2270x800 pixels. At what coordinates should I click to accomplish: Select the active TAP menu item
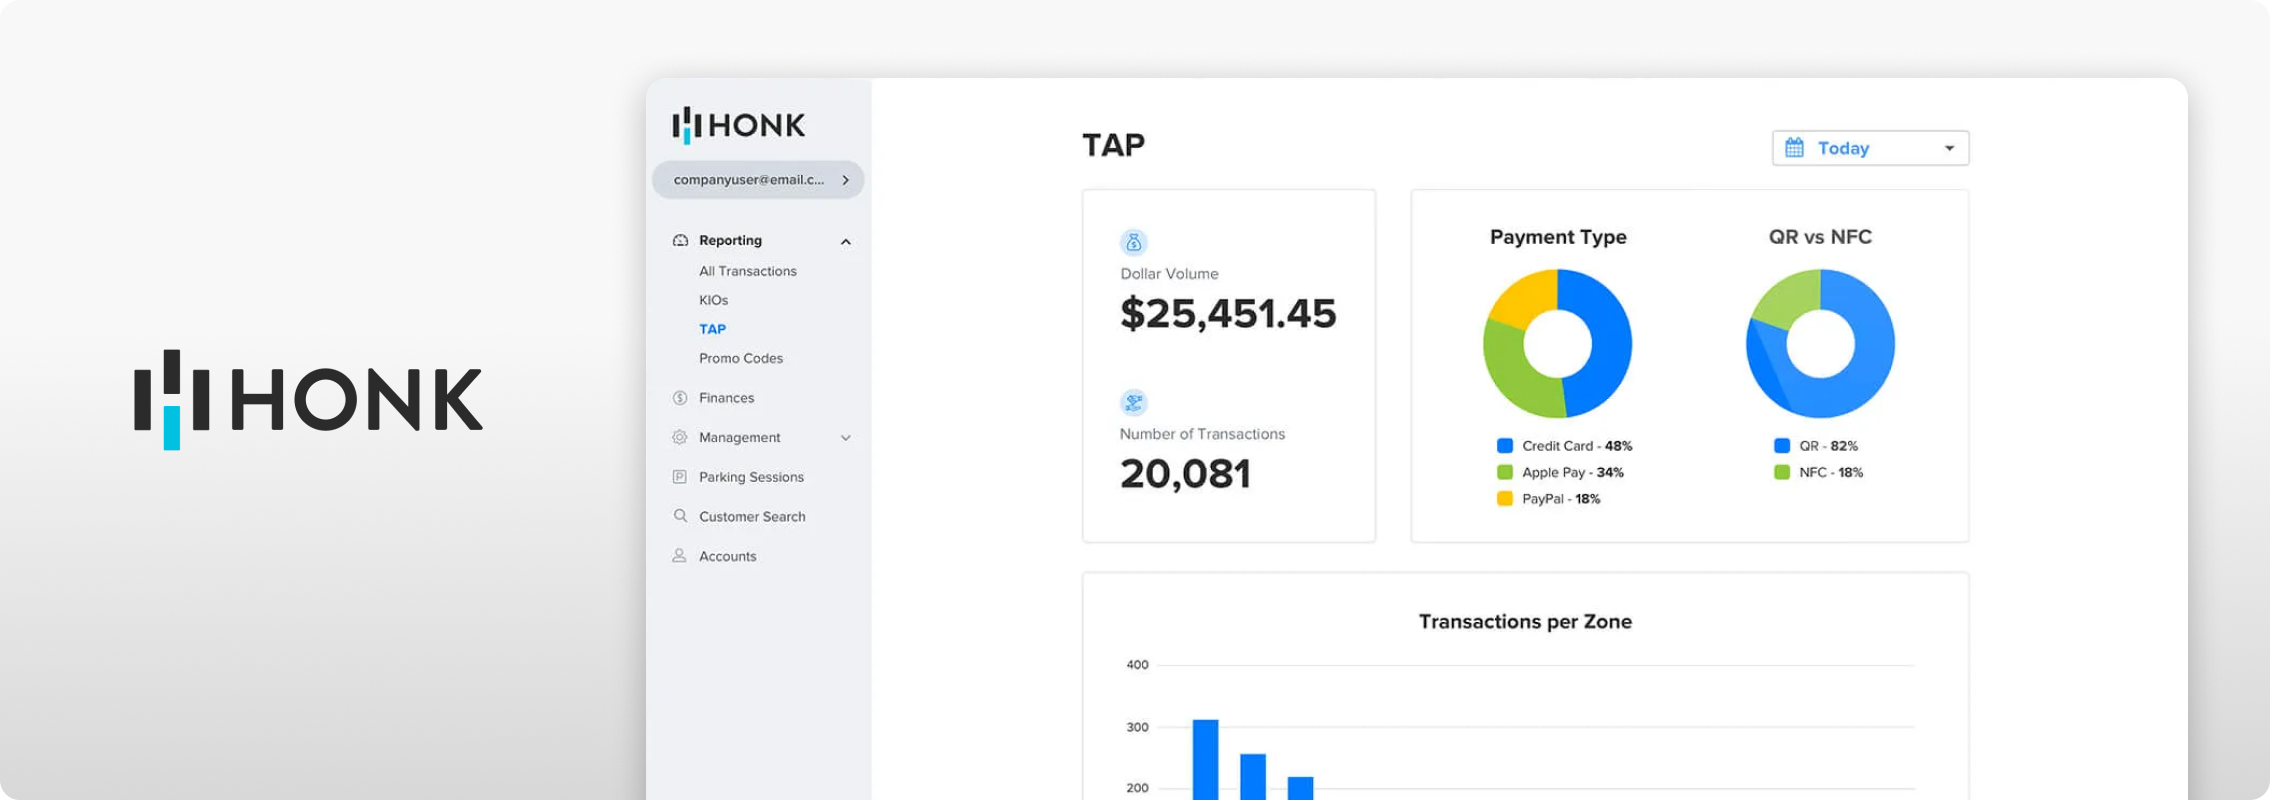pos(712,329)
